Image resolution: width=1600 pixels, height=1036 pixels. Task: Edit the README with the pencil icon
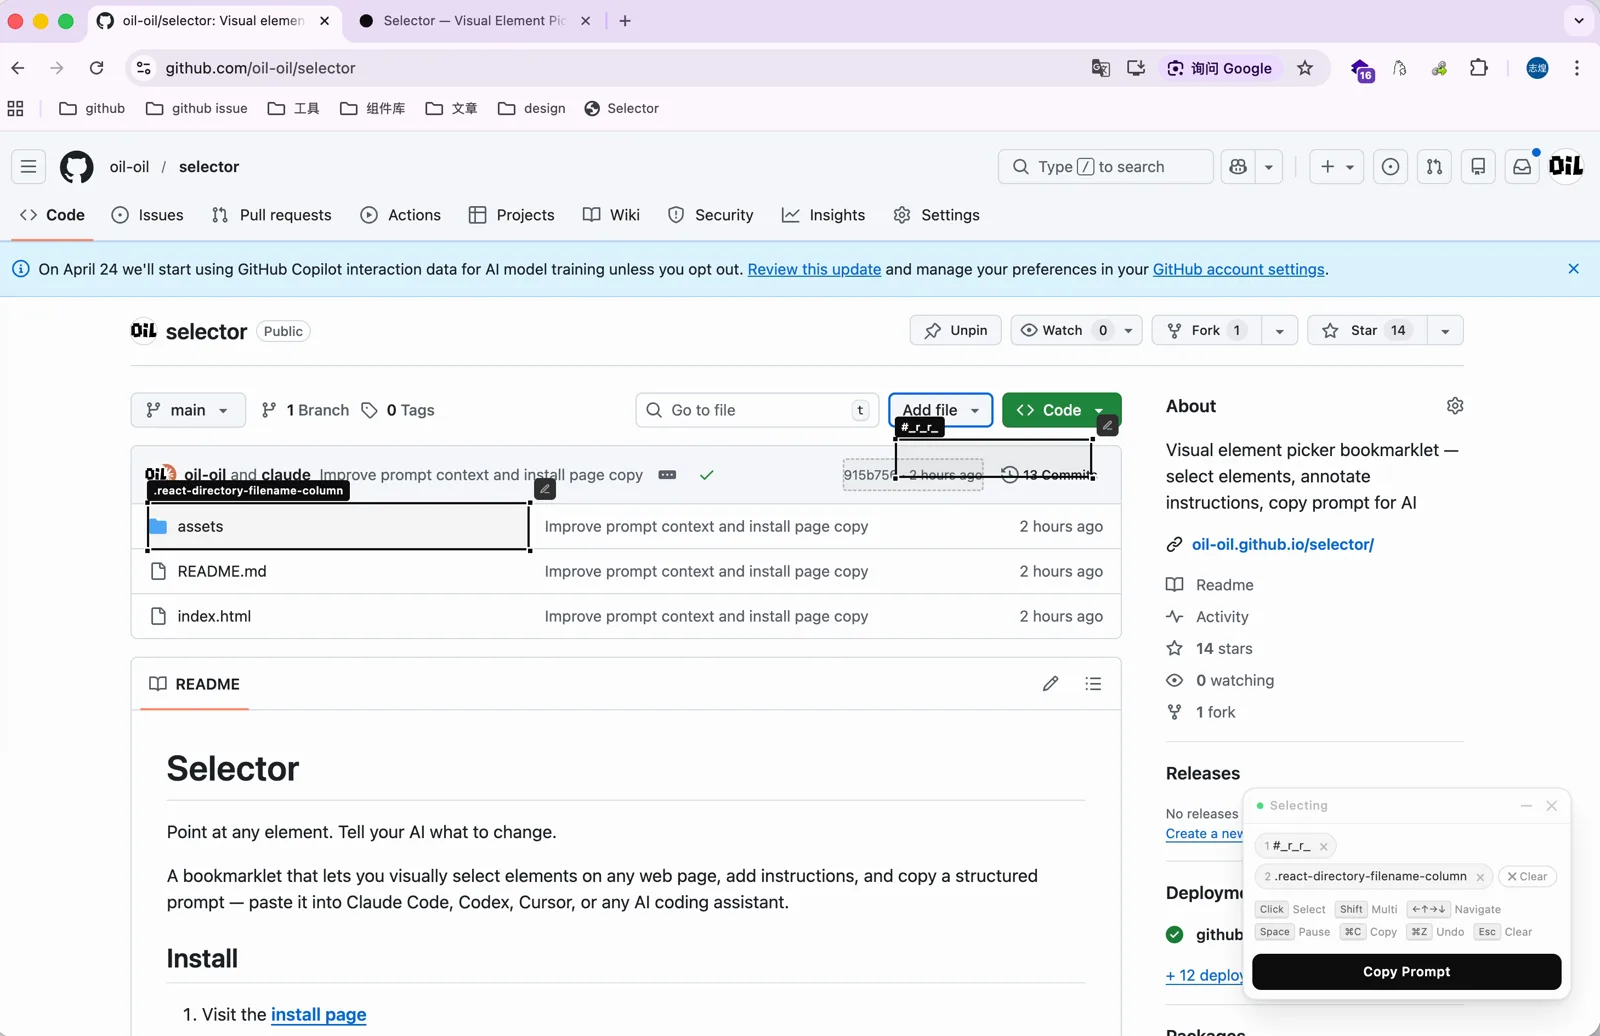pos(1050,684)
